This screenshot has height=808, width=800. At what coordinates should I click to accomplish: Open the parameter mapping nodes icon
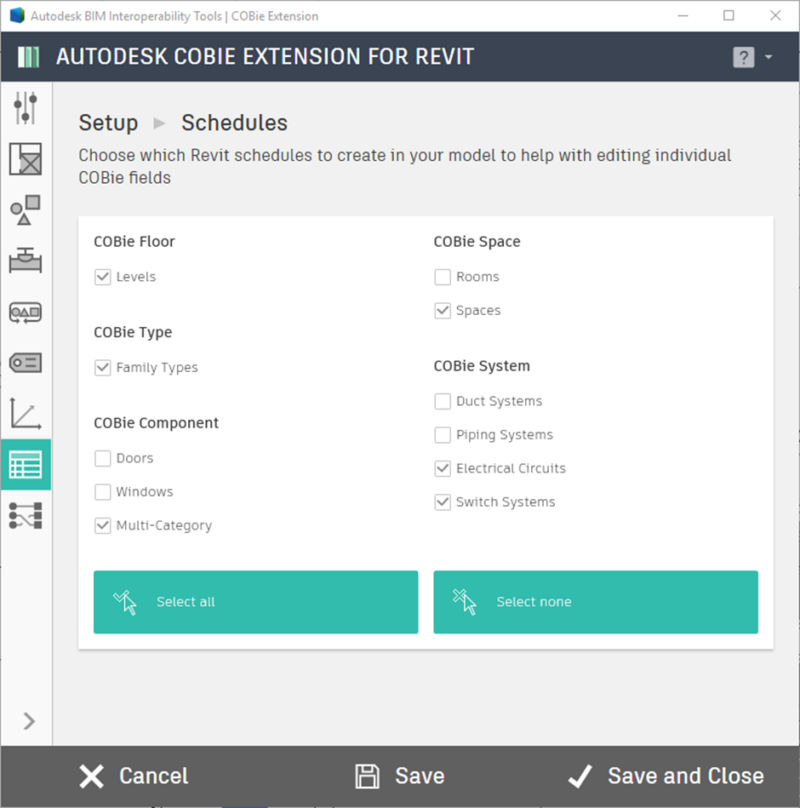tap(25, 516)
